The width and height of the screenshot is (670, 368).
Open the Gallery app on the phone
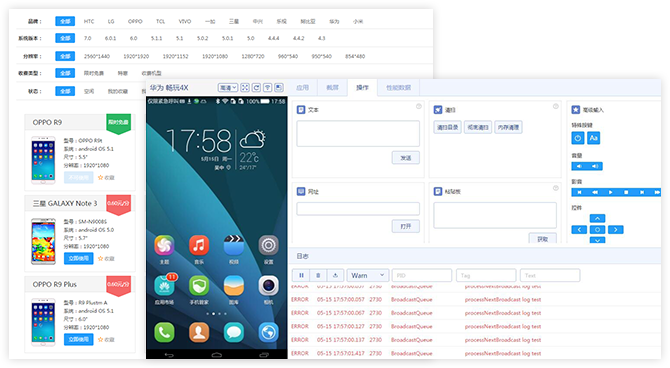pos(234,286)
